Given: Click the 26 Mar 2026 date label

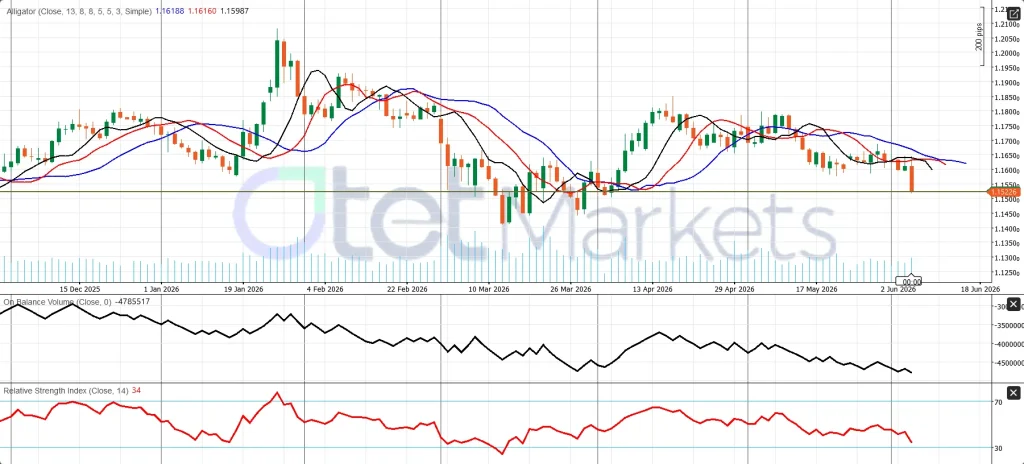Looking at the screenshot, I should pos(569,289).
